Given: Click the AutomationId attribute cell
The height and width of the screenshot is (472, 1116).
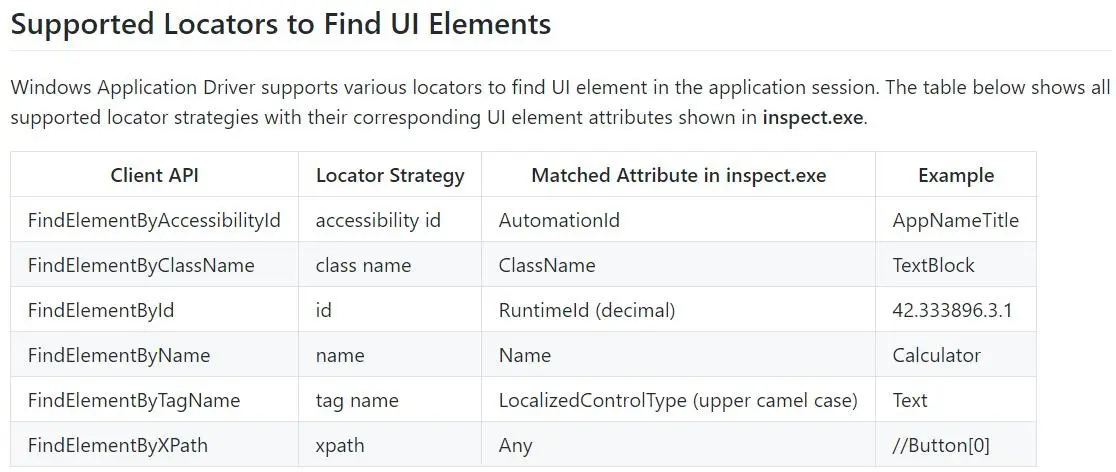Looking at the screenshot, I should click(x=559, y=220).
